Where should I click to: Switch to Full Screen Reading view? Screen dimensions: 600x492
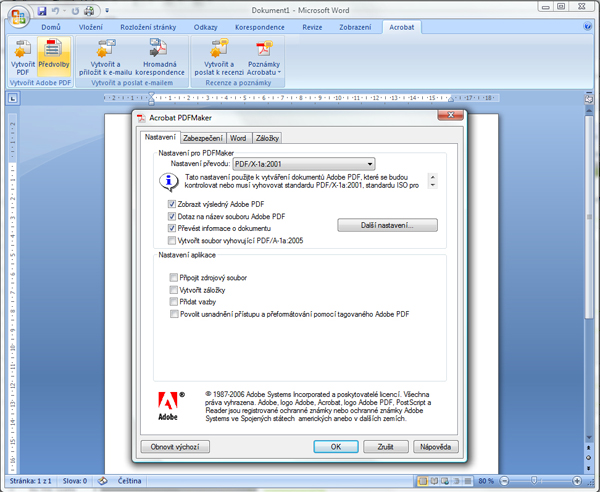(434, 481)
